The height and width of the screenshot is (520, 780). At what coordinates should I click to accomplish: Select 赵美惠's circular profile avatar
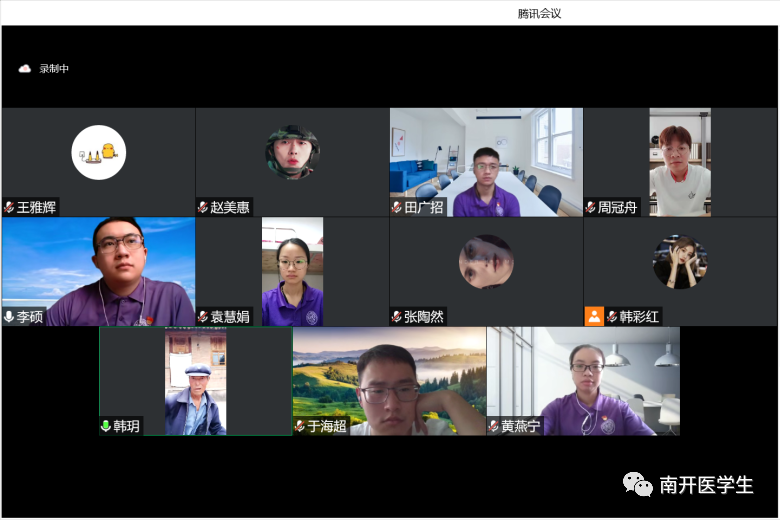(292, 152)
